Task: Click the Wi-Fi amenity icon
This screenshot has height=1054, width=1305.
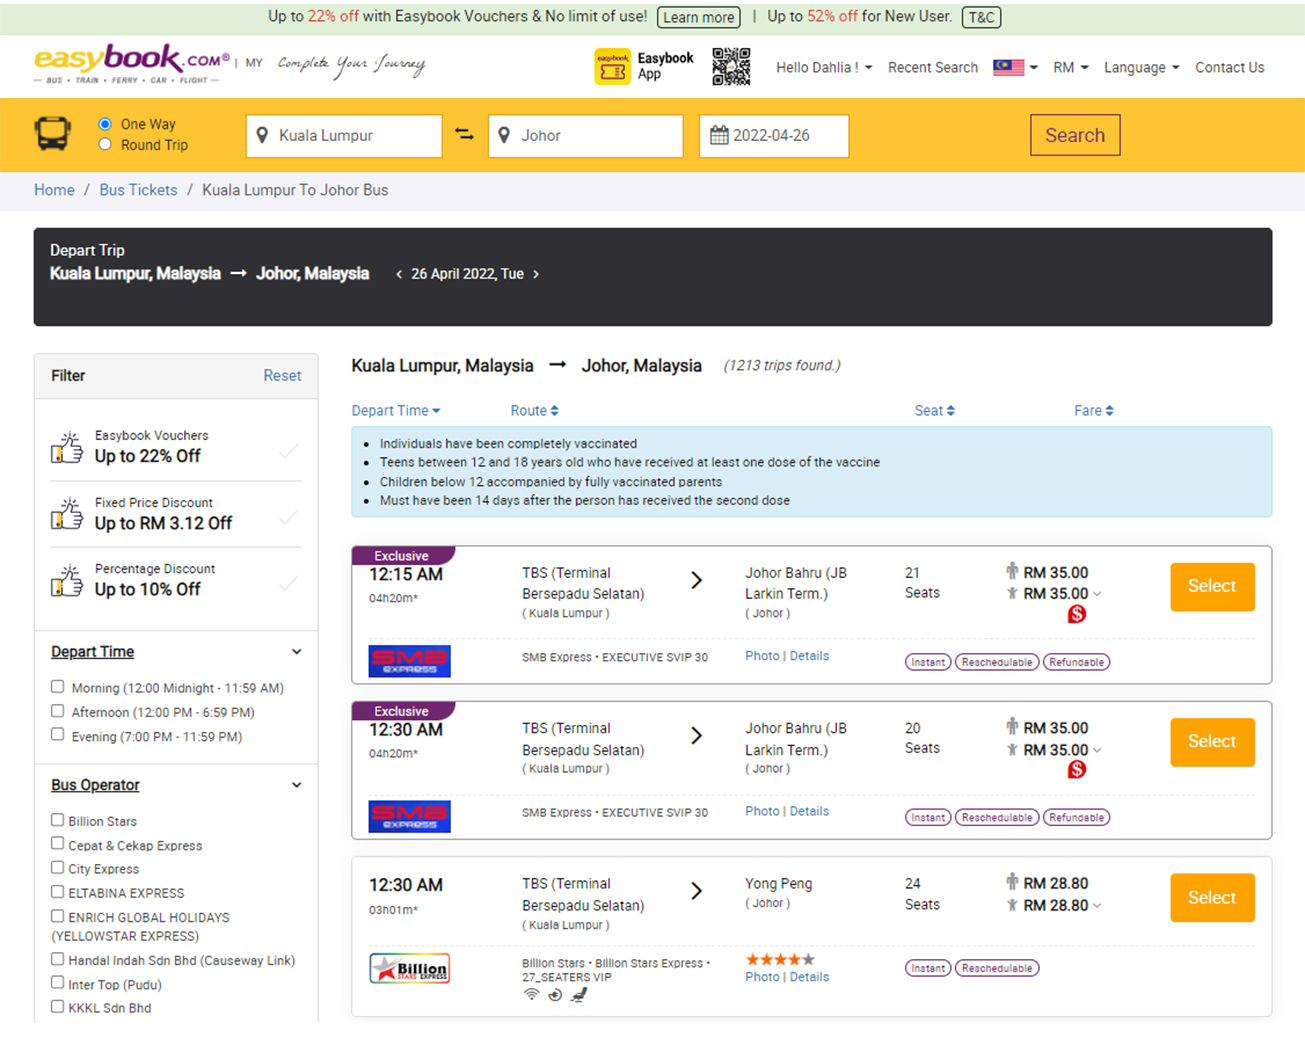Action: pyautogui.click(x=532, y=995)
